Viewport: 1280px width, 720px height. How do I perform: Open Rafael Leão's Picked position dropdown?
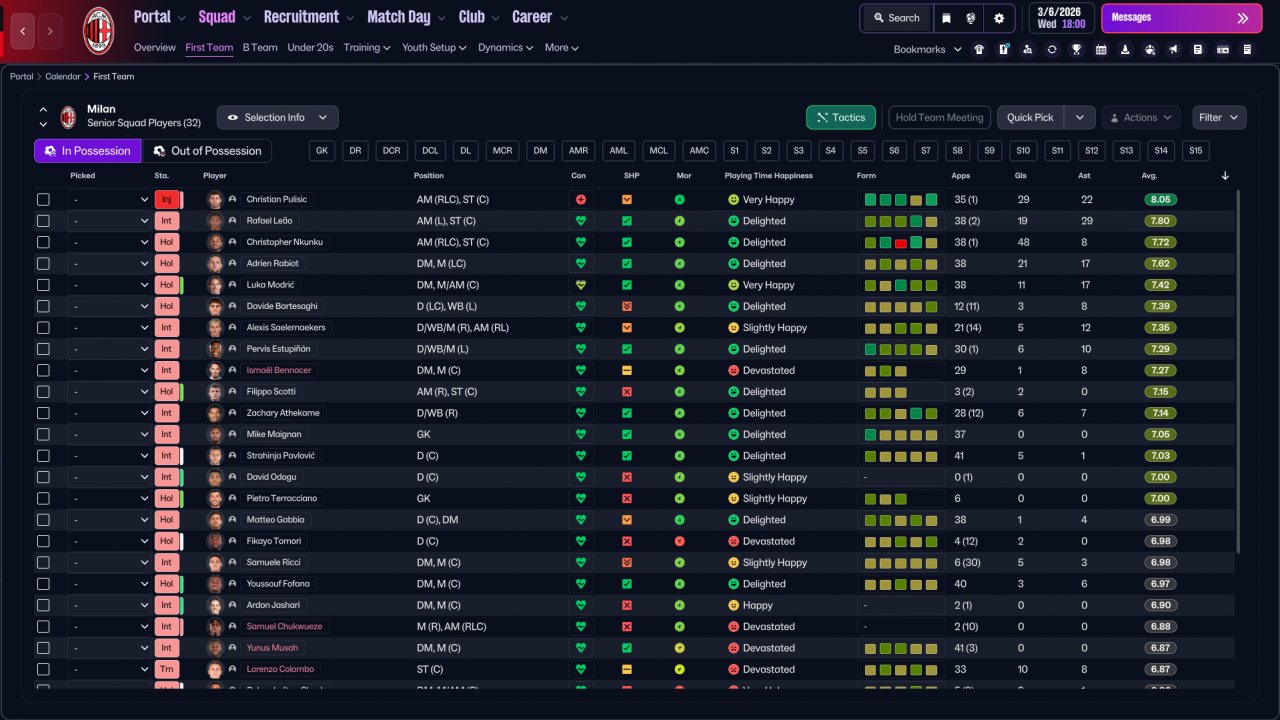click(110, 221)
